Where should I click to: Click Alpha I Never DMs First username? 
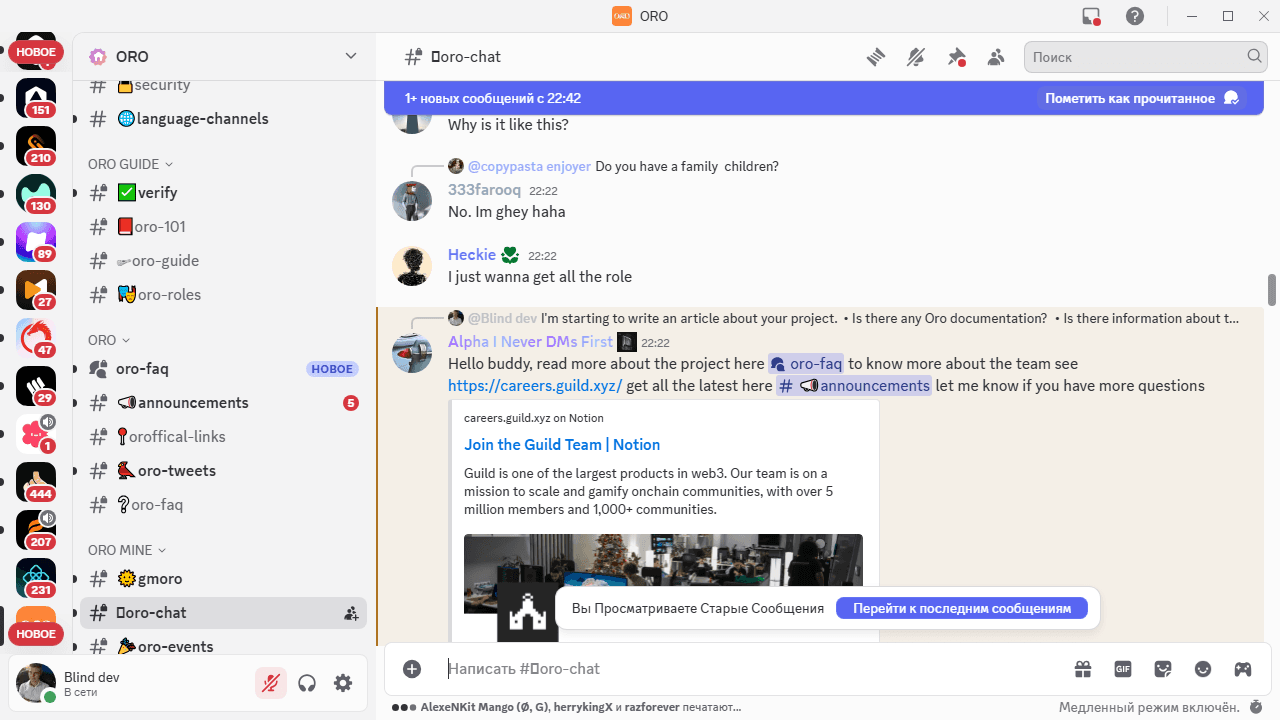[x=530, y=342]
